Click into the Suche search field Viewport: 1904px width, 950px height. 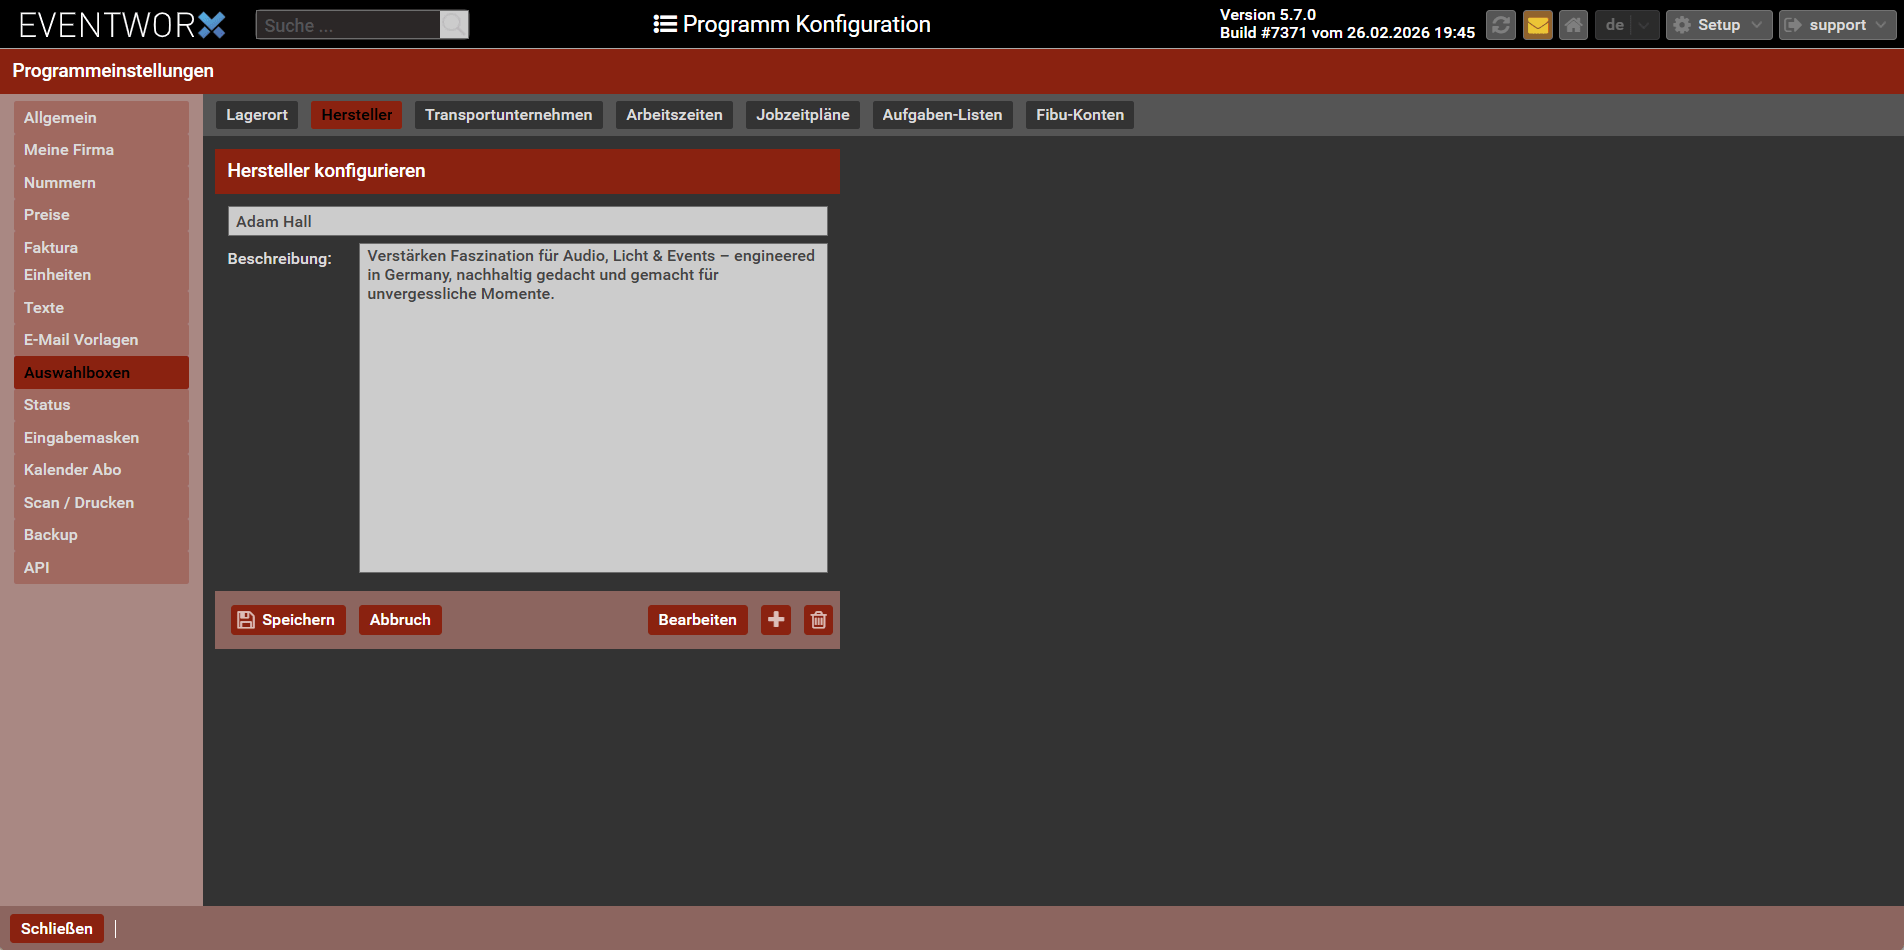coord(348,25)
